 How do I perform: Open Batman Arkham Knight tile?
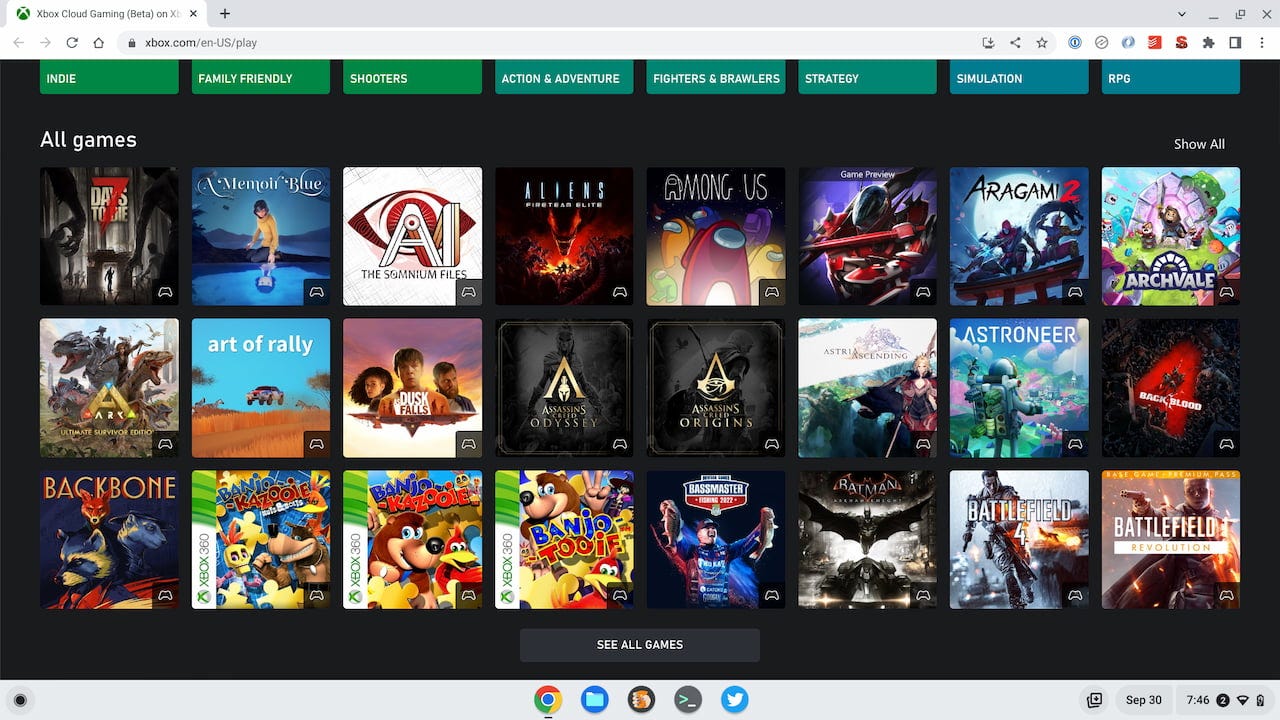click(867, 540)
